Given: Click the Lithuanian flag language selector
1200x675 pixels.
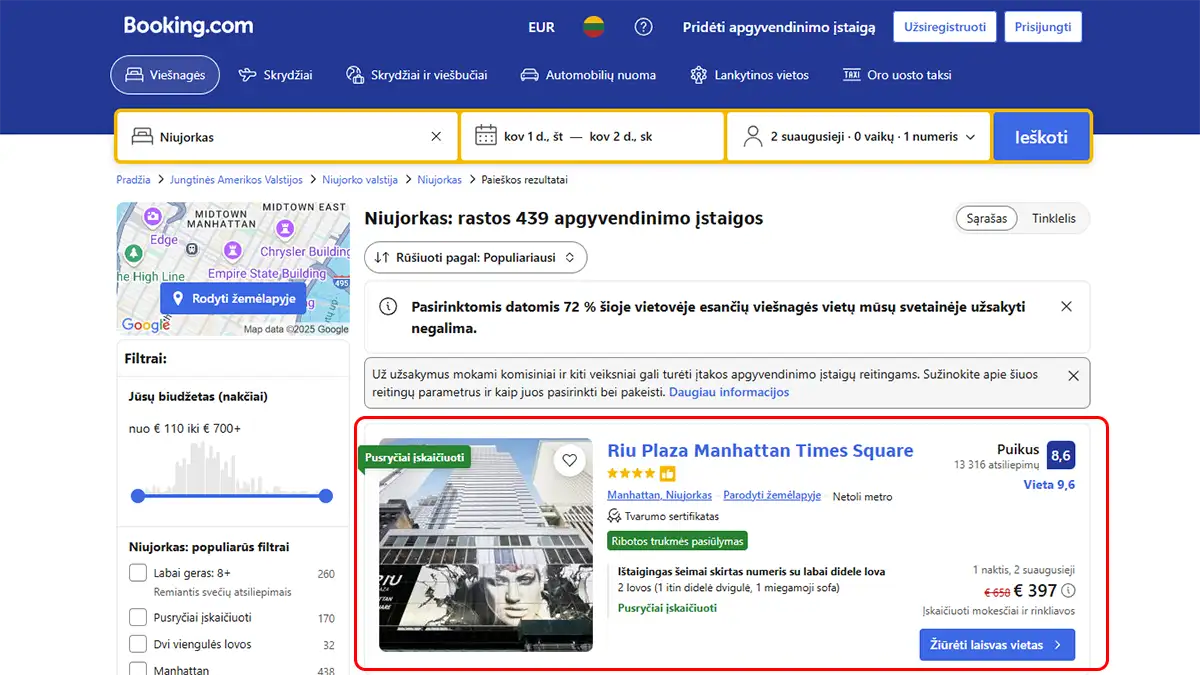Looking at the screenshot, I should point(593,27).
